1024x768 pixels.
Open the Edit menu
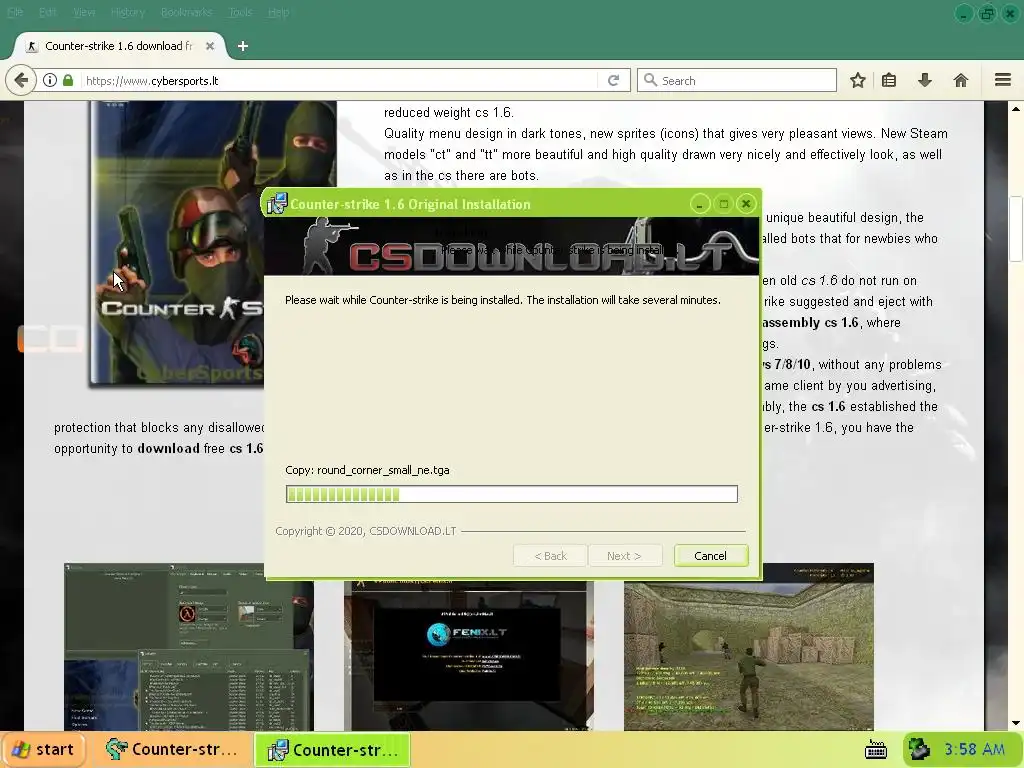(48, 12)
